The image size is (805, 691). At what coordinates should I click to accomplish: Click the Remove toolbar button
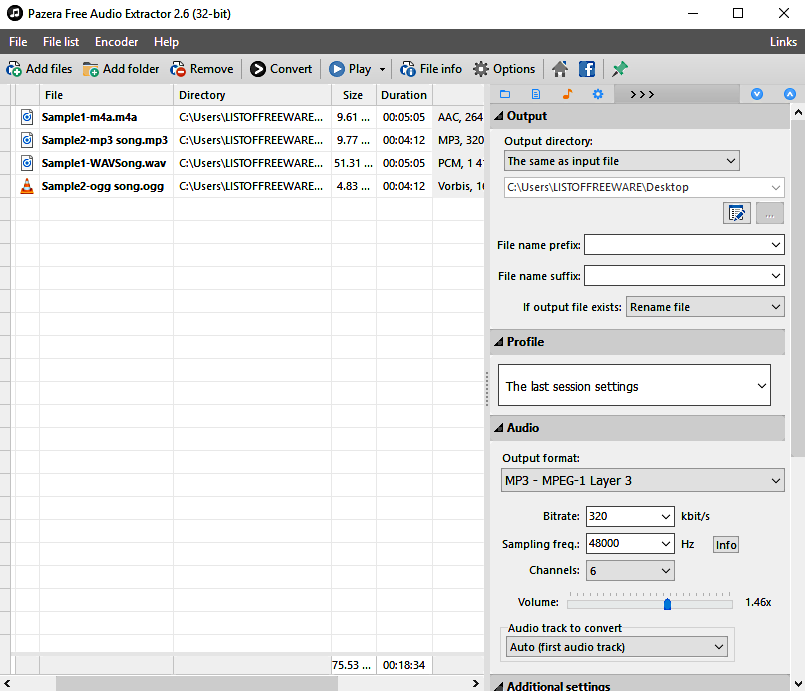click(x=202, y=69)
